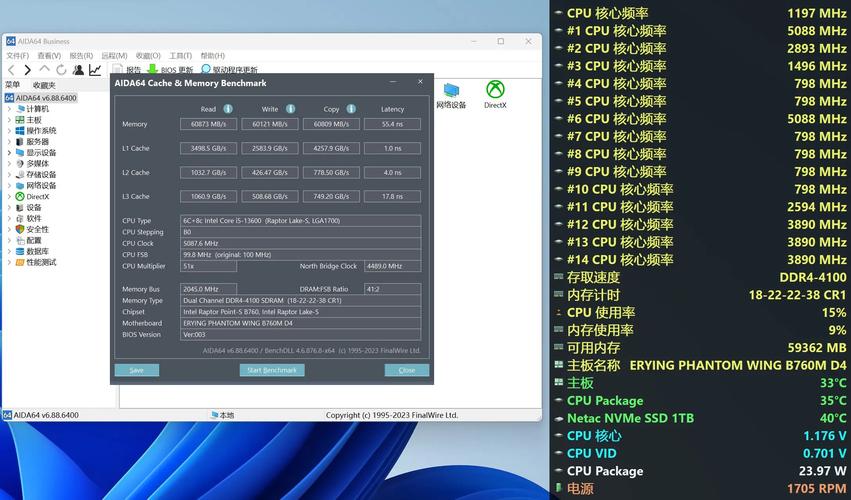Open the 网络设备 icon in main pane
This screenshot has height=500, width=851.
pyautogui.click(x=452, y=94)
